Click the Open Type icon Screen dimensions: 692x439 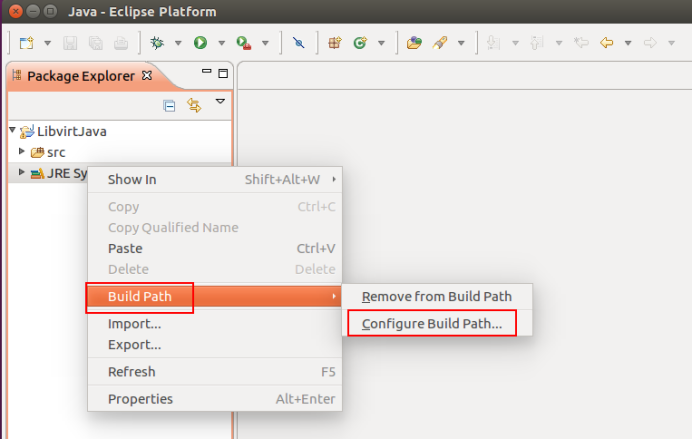pyautogui.click(x=414, y=43)
